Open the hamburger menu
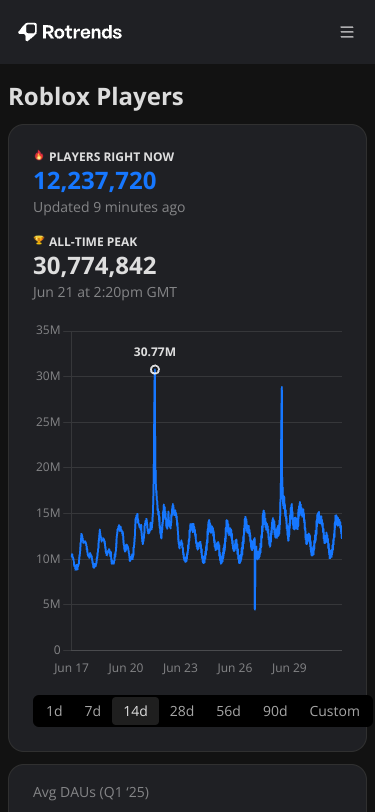375x812 pixels. click(347, 32)
